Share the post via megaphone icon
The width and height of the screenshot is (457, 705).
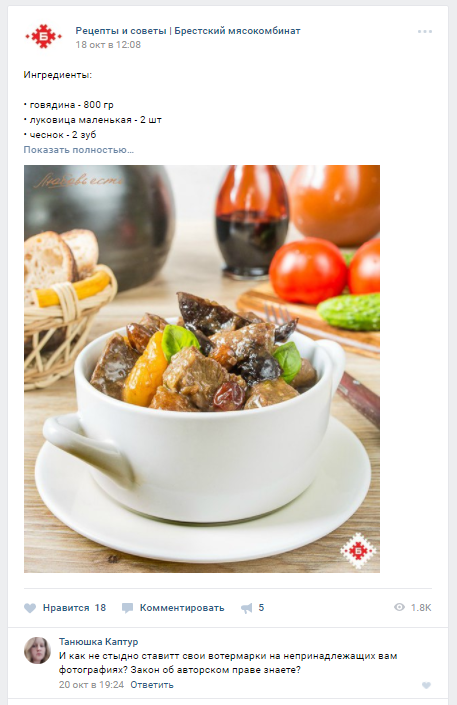[246, 608]
